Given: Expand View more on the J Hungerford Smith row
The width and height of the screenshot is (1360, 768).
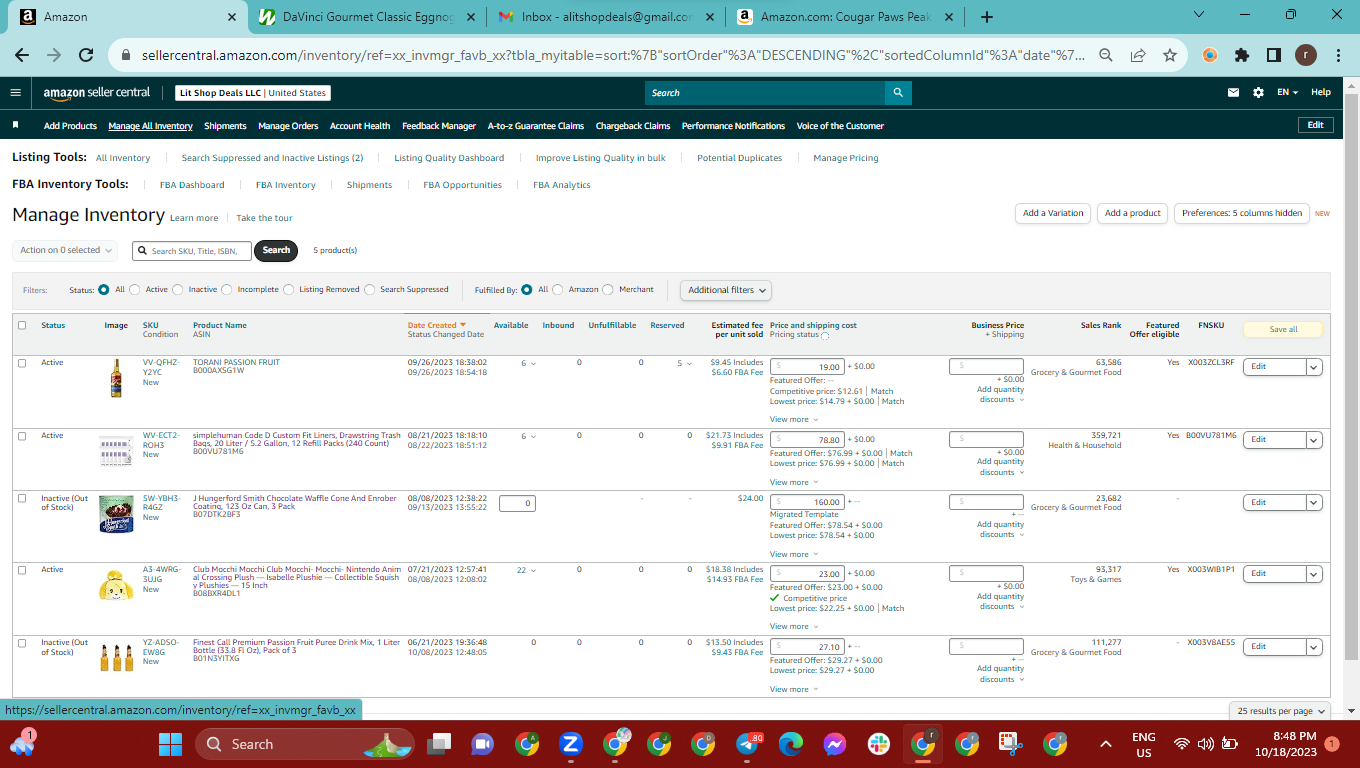Looking at the screenshot, I should tap(793, 554).
